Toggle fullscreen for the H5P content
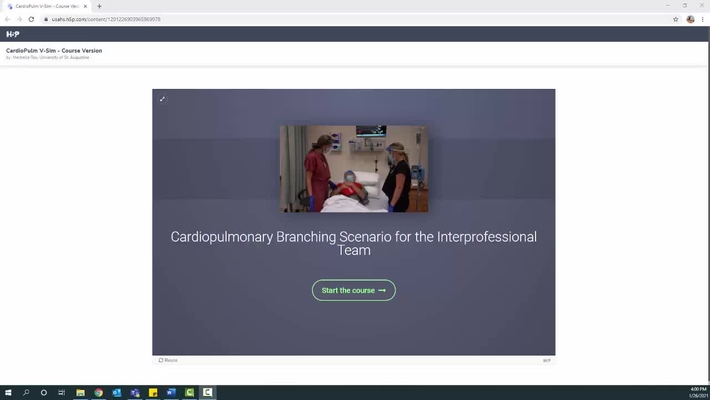 [162, 99]
